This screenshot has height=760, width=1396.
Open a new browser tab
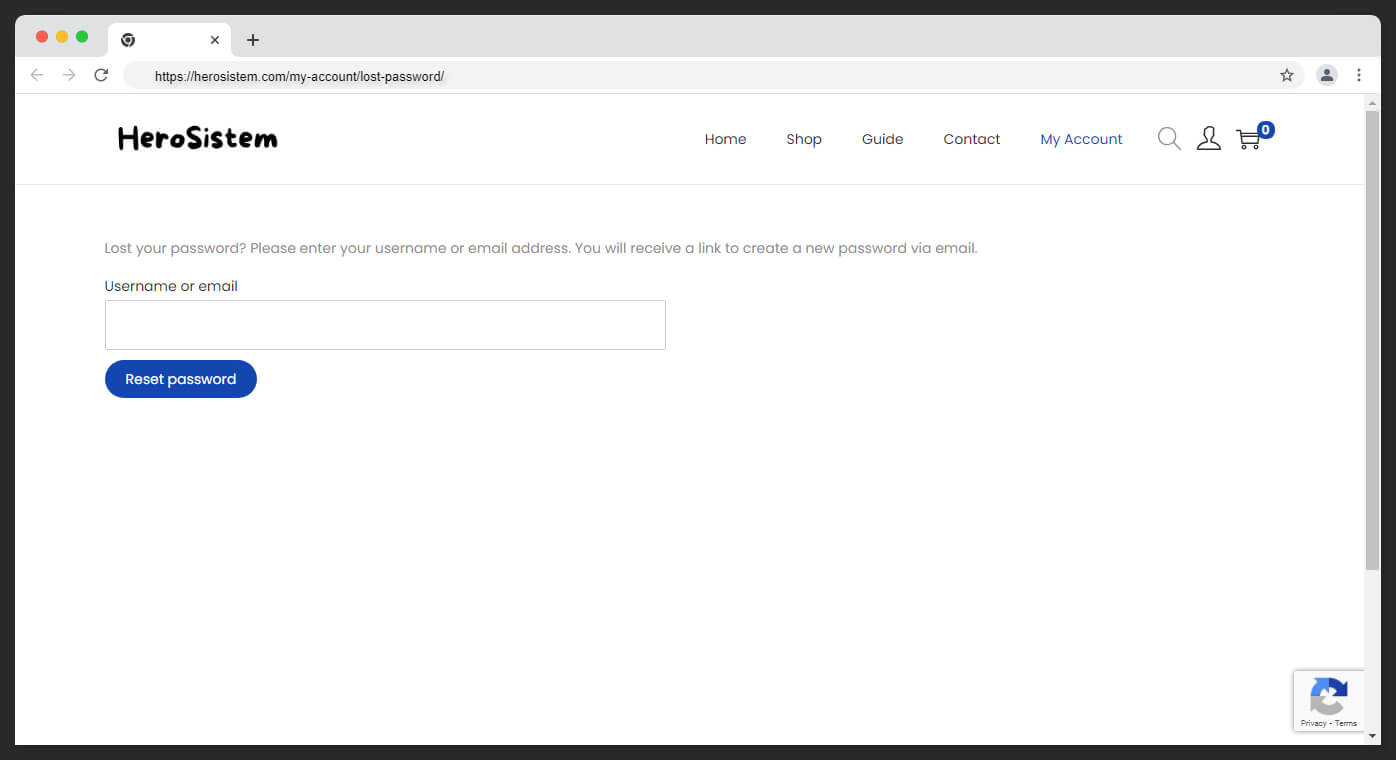coord(253,40)
